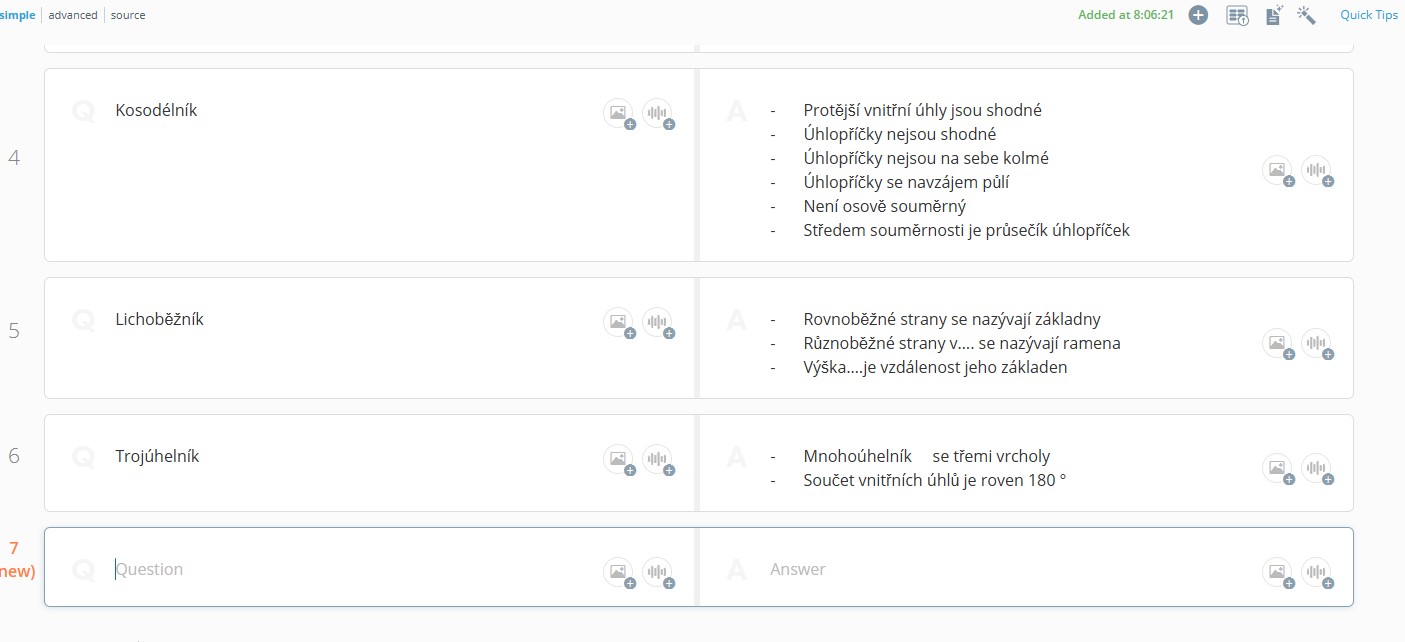Click the table import icon in toolbar
Screen dimensions: 1405x642
[x=1237, y=15]
